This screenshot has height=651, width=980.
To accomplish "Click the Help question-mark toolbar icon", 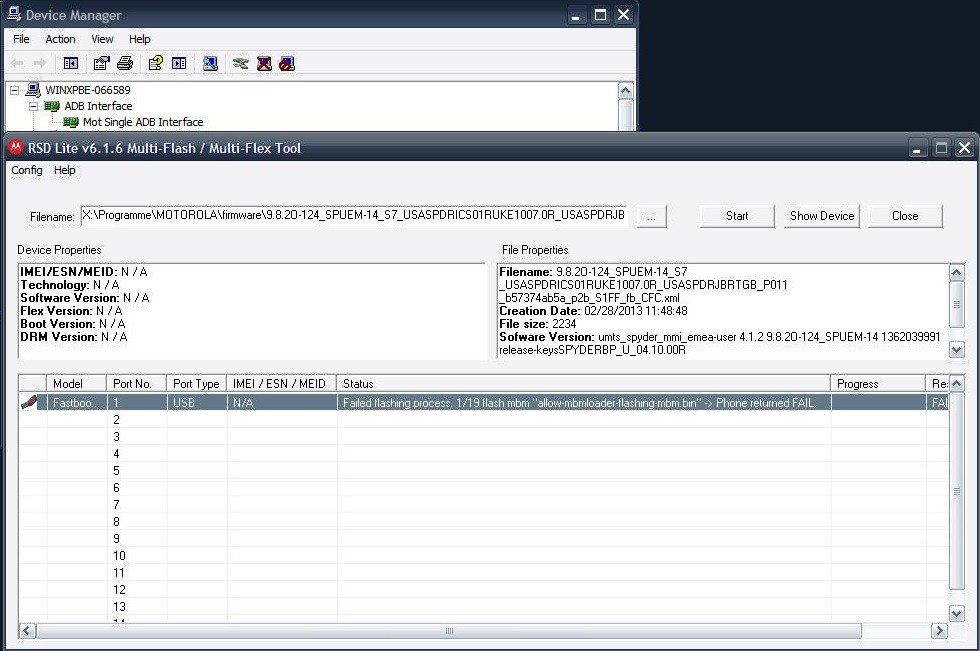I will tap(156, 63).
